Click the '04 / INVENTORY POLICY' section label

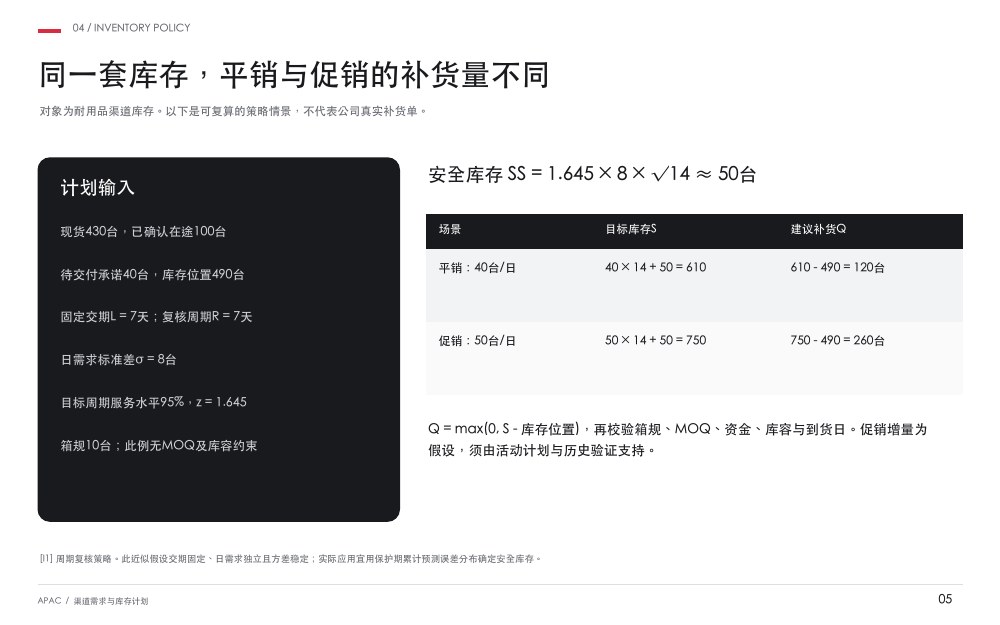[131, 28]
